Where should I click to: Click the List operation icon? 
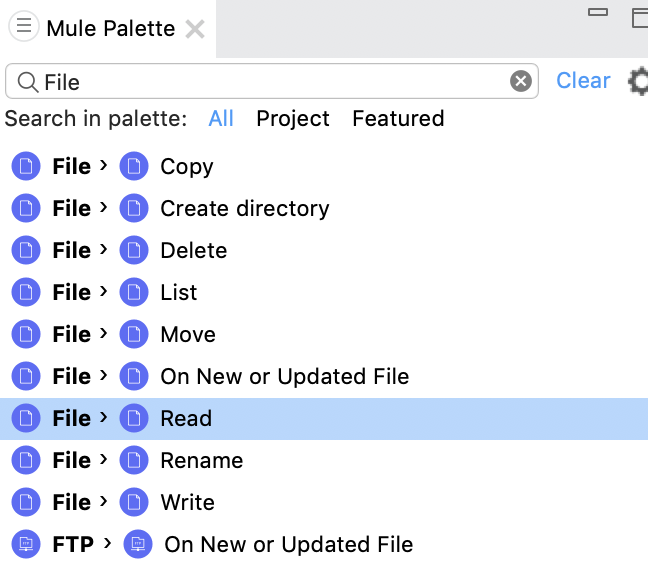click(134, 292)
